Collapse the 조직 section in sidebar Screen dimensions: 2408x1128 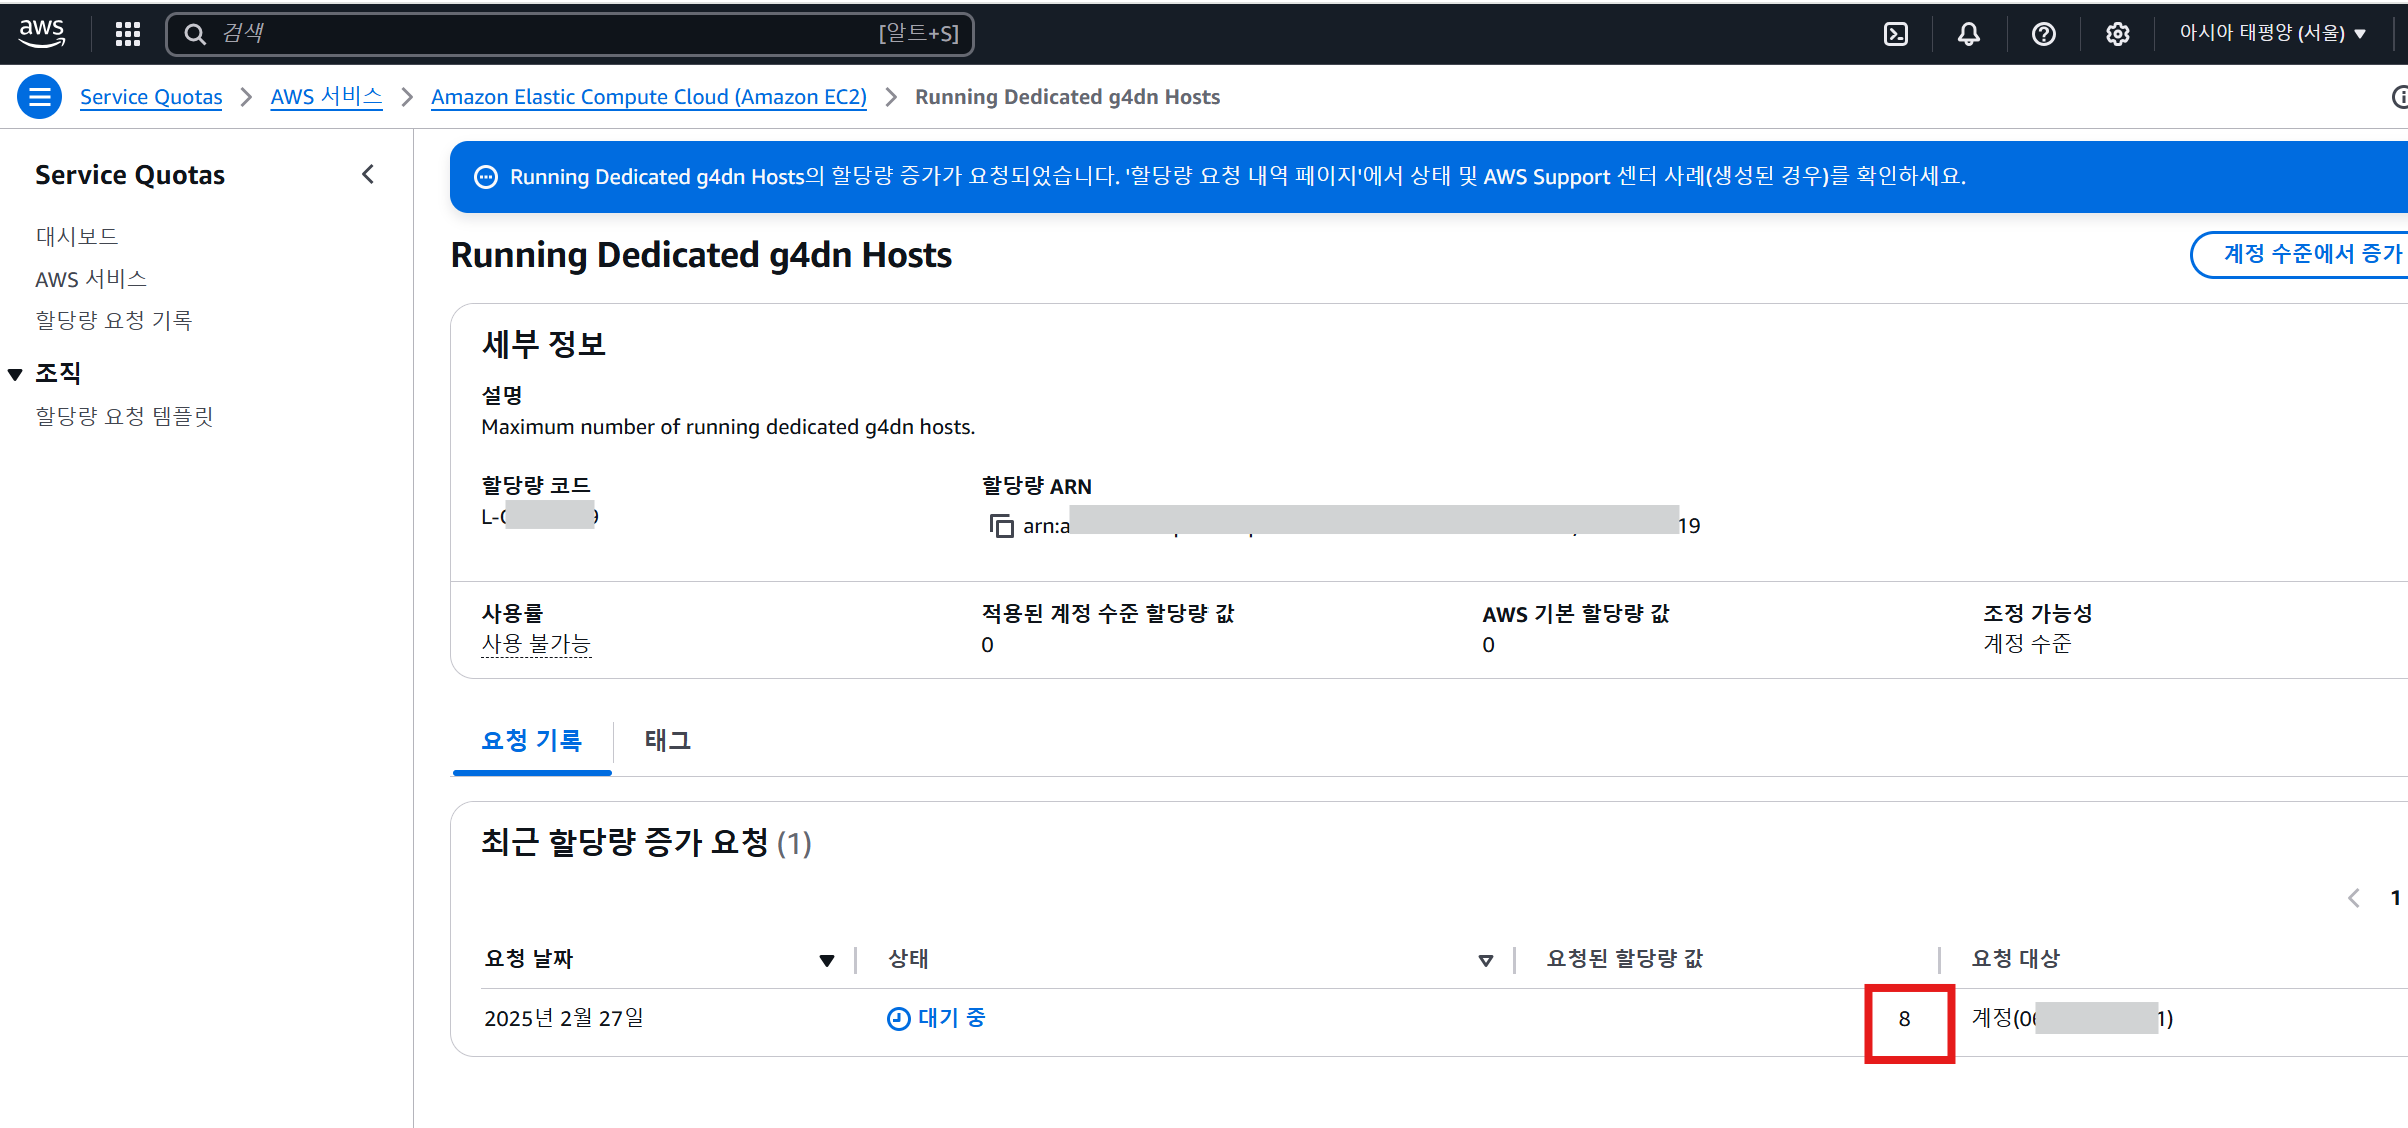click(15, 374)
